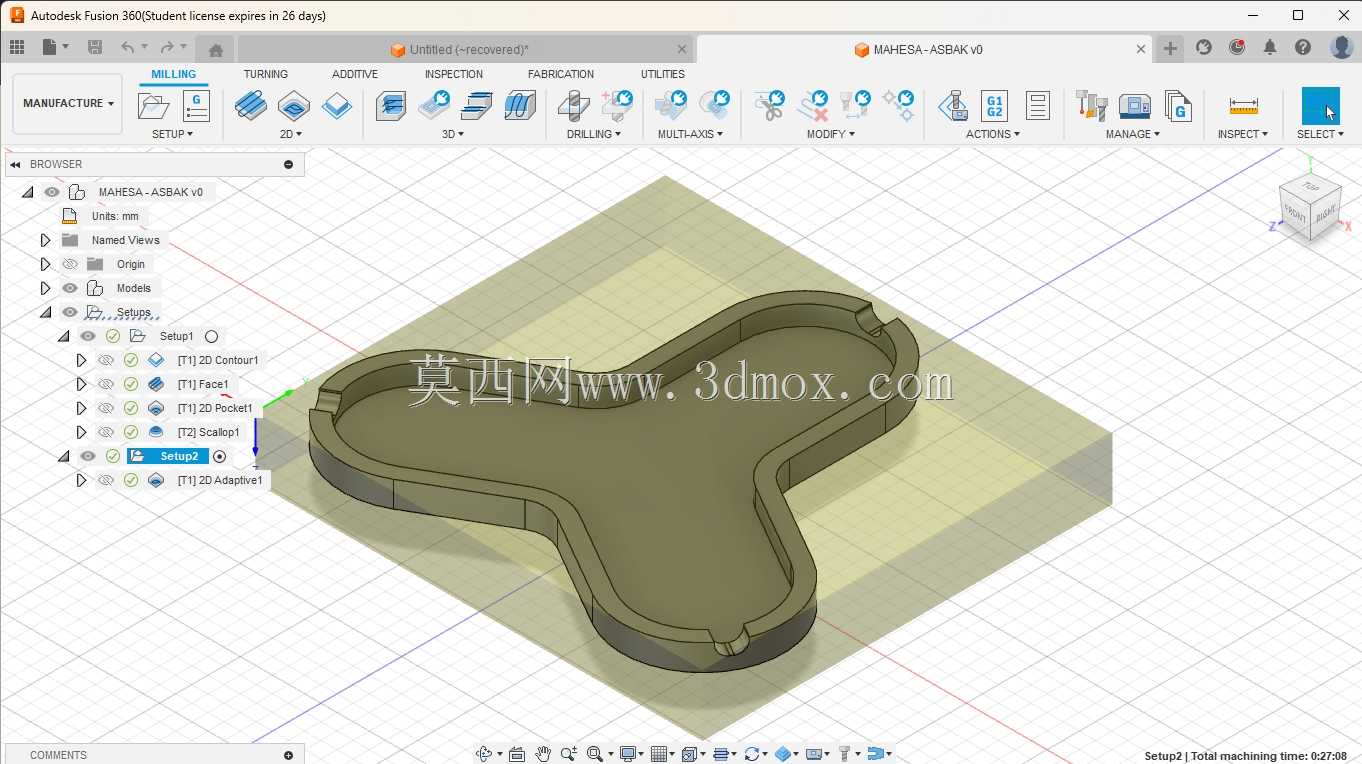Open the Help question mark button

1303,47
